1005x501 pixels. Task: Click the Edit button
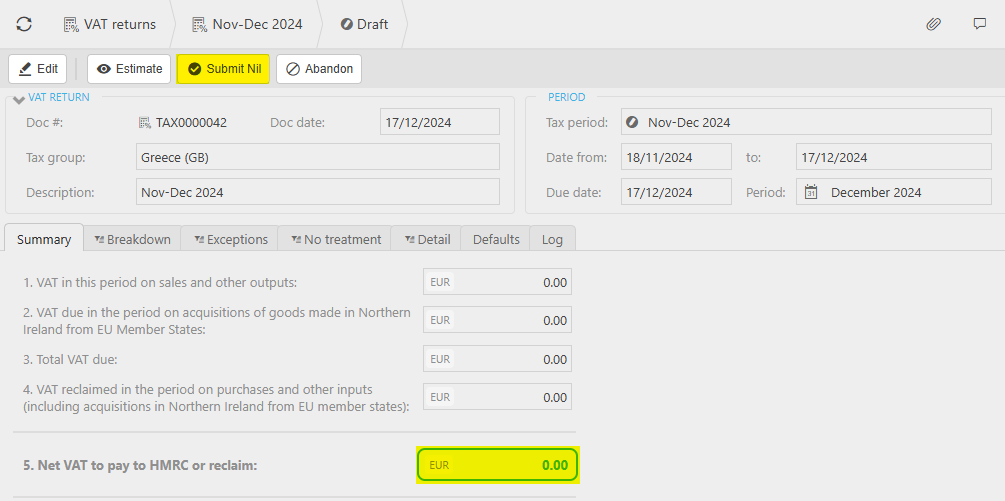38,69
